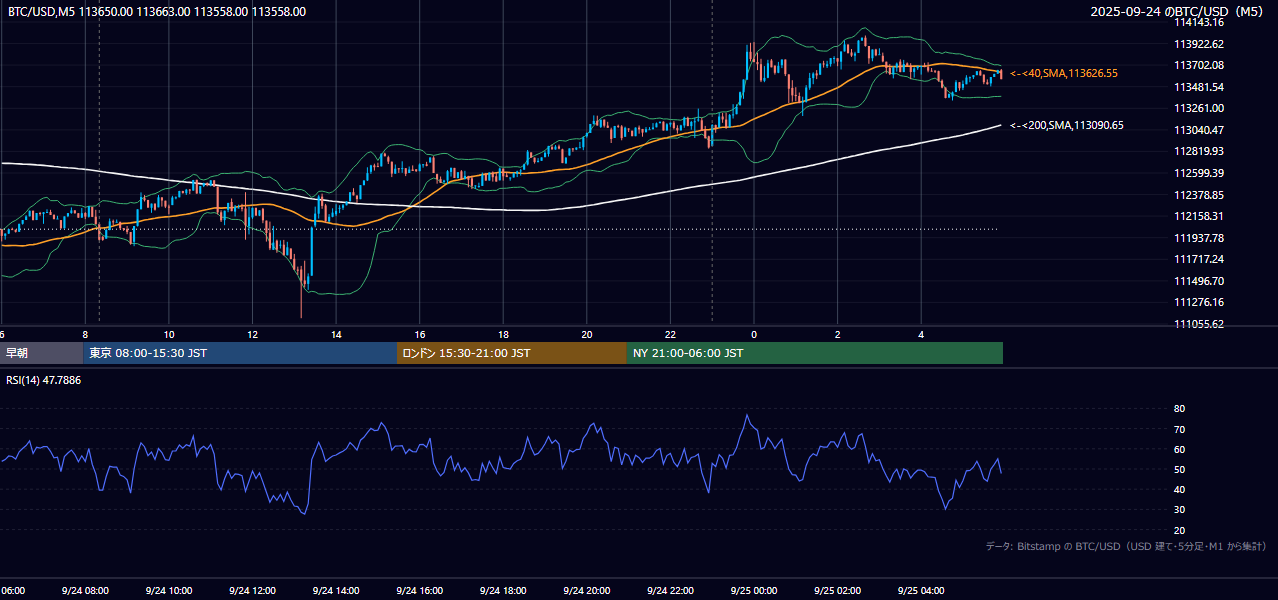Click the 9/24 22:00 bottom time label
The width and height of the screenshot is (1278, 600).
click(x=670, y=591)
